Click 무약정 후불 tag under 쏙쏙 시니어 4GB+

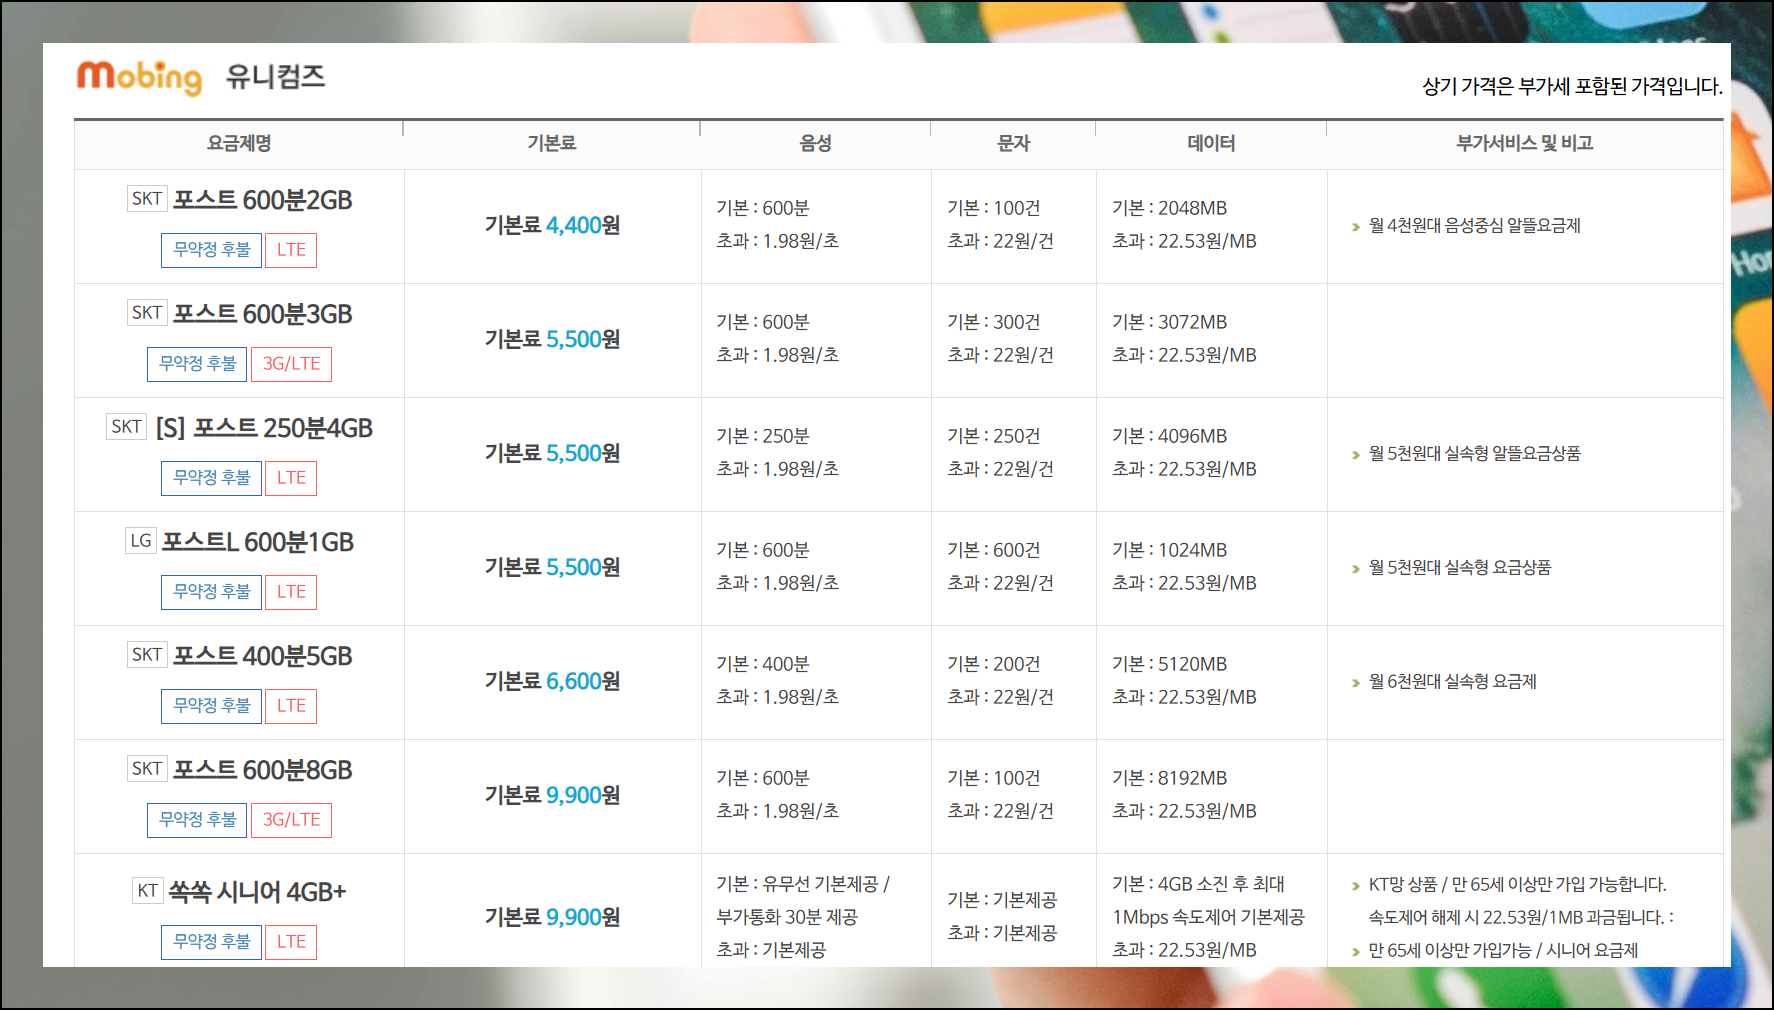pyautogui.click(x=212, y=942)
